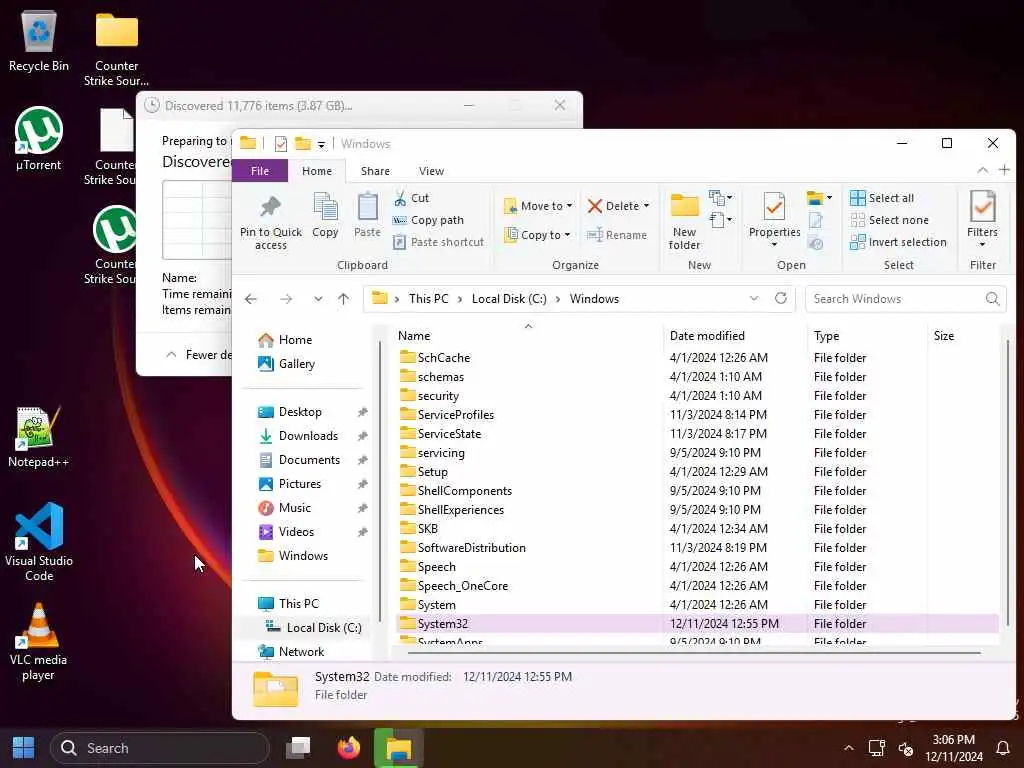Sort by Date modified column

707,336
